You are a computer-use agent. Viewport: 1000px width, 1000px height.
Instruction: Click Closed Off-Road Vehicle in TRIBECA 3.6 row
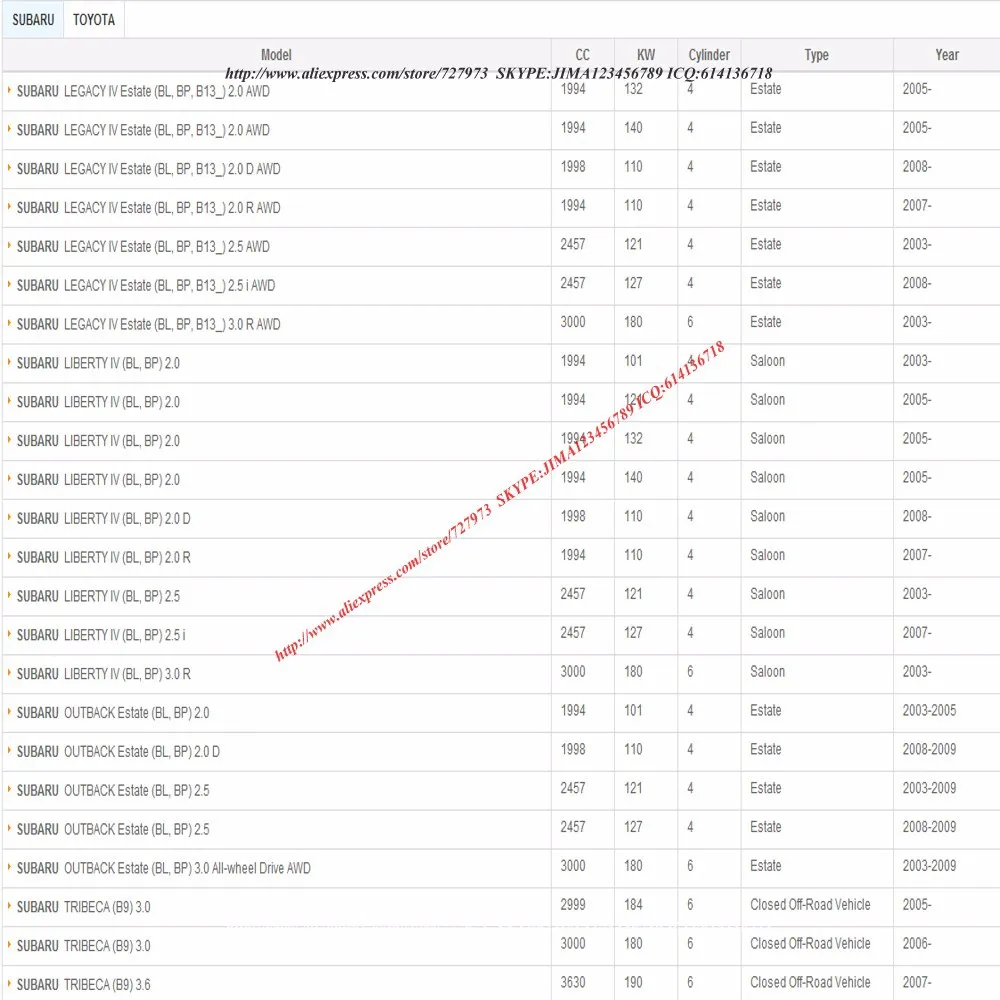(810, 983)
